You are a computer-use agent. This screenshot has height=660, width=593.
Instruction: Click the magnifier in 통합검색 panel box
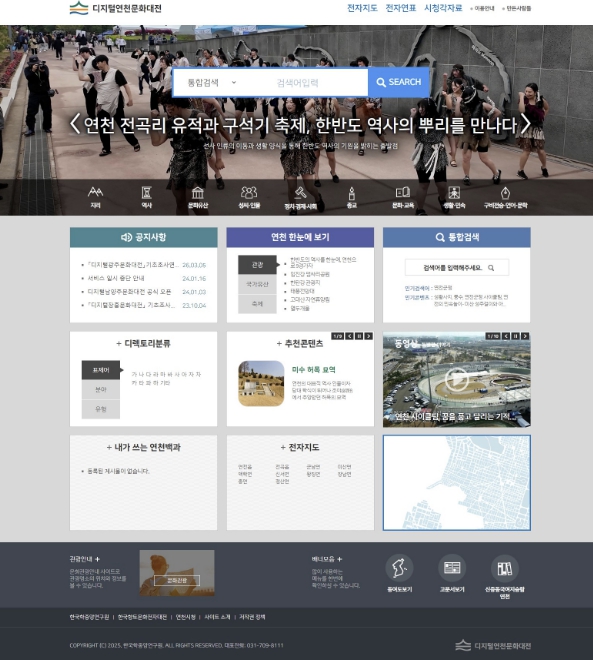tap(491, 268)
